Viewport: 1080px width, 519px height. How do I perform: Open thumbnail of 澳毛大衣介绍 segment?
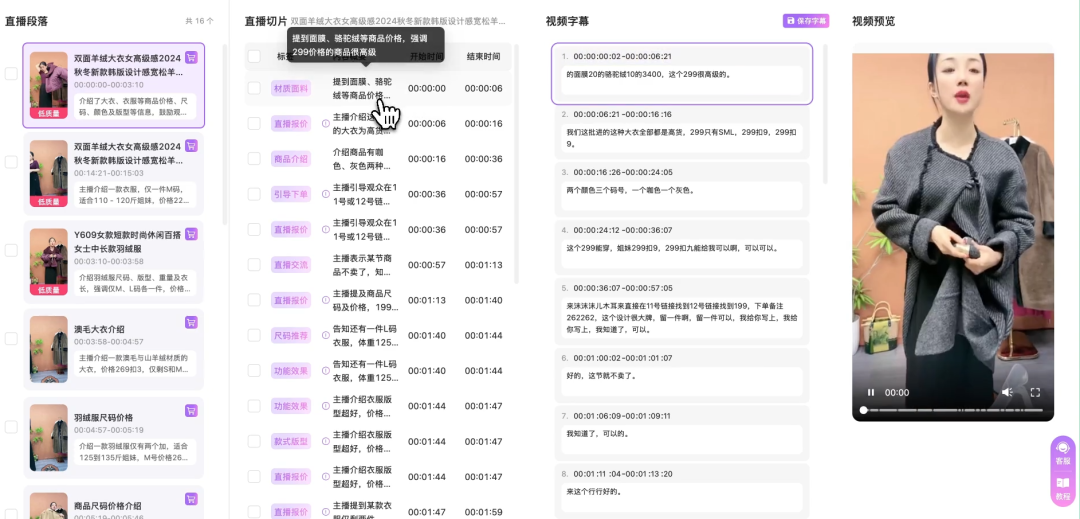tap(49, 350)
